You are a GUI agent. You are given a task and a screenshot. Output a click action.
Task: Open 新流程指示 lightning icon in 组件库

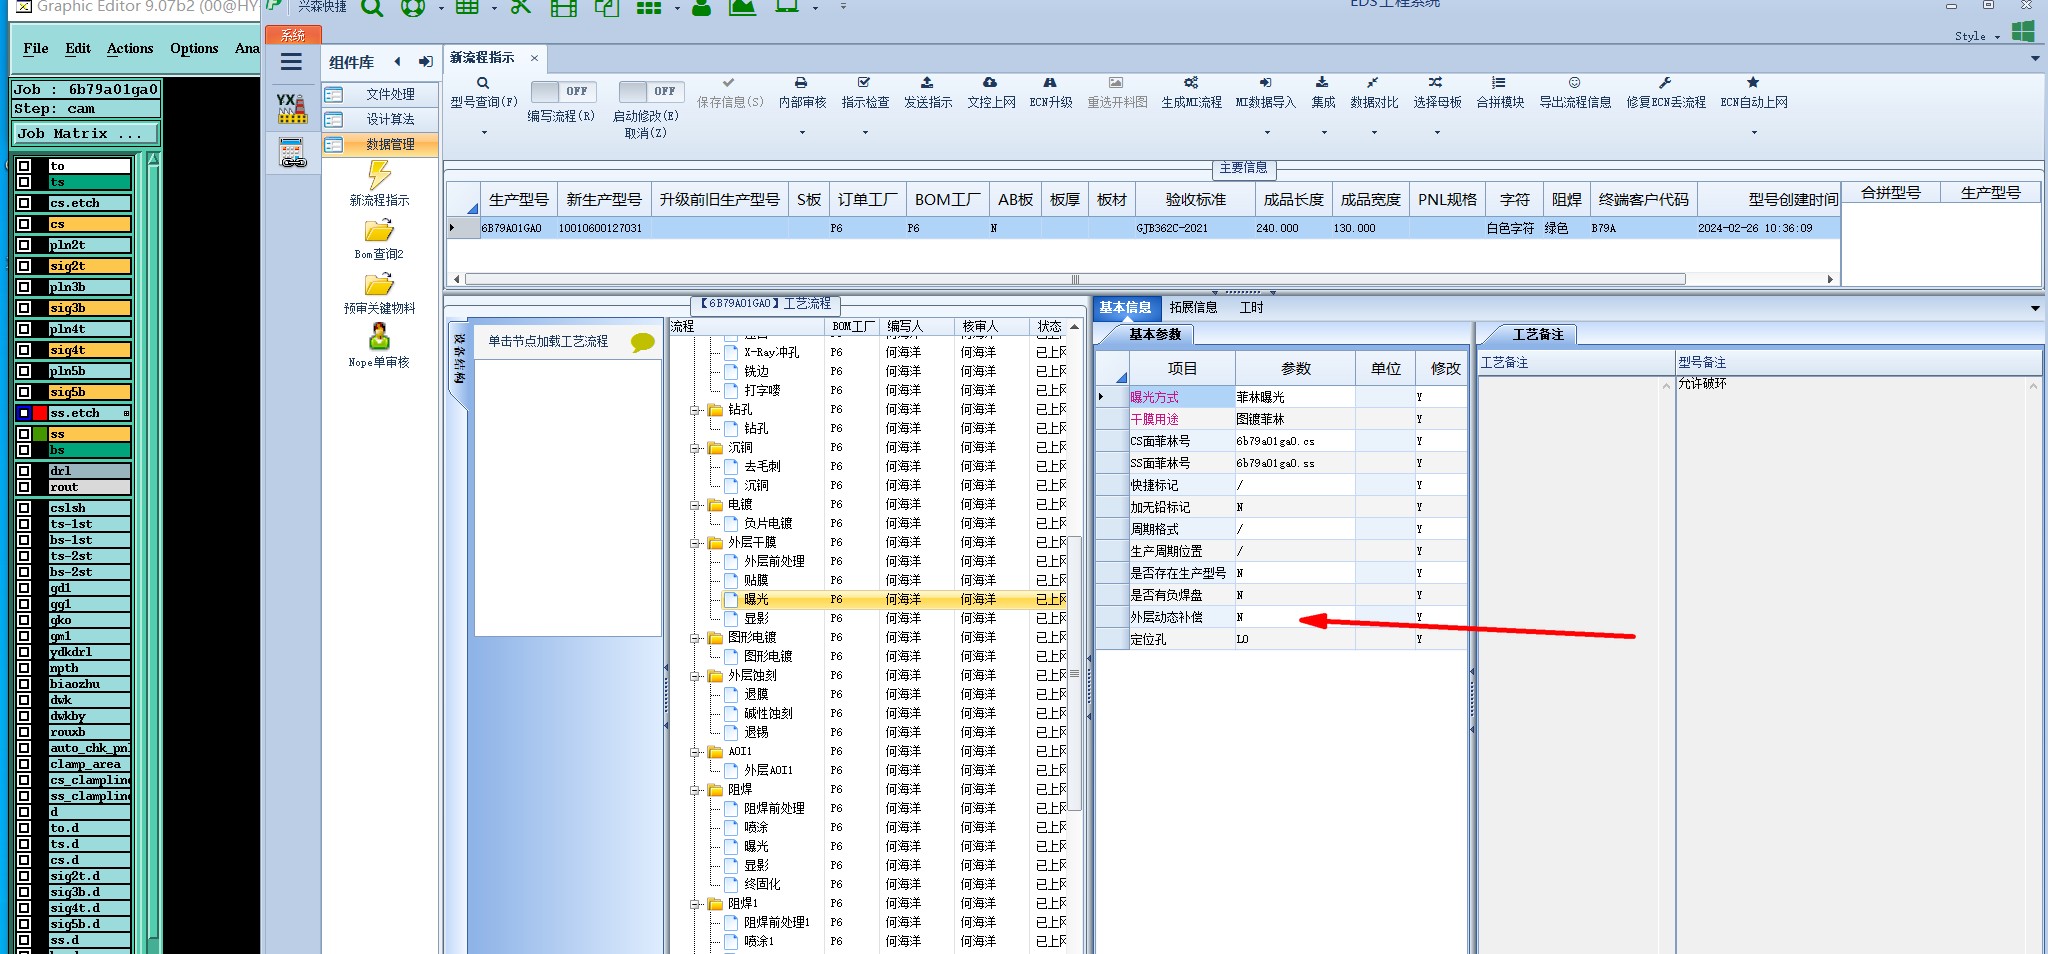379,174
